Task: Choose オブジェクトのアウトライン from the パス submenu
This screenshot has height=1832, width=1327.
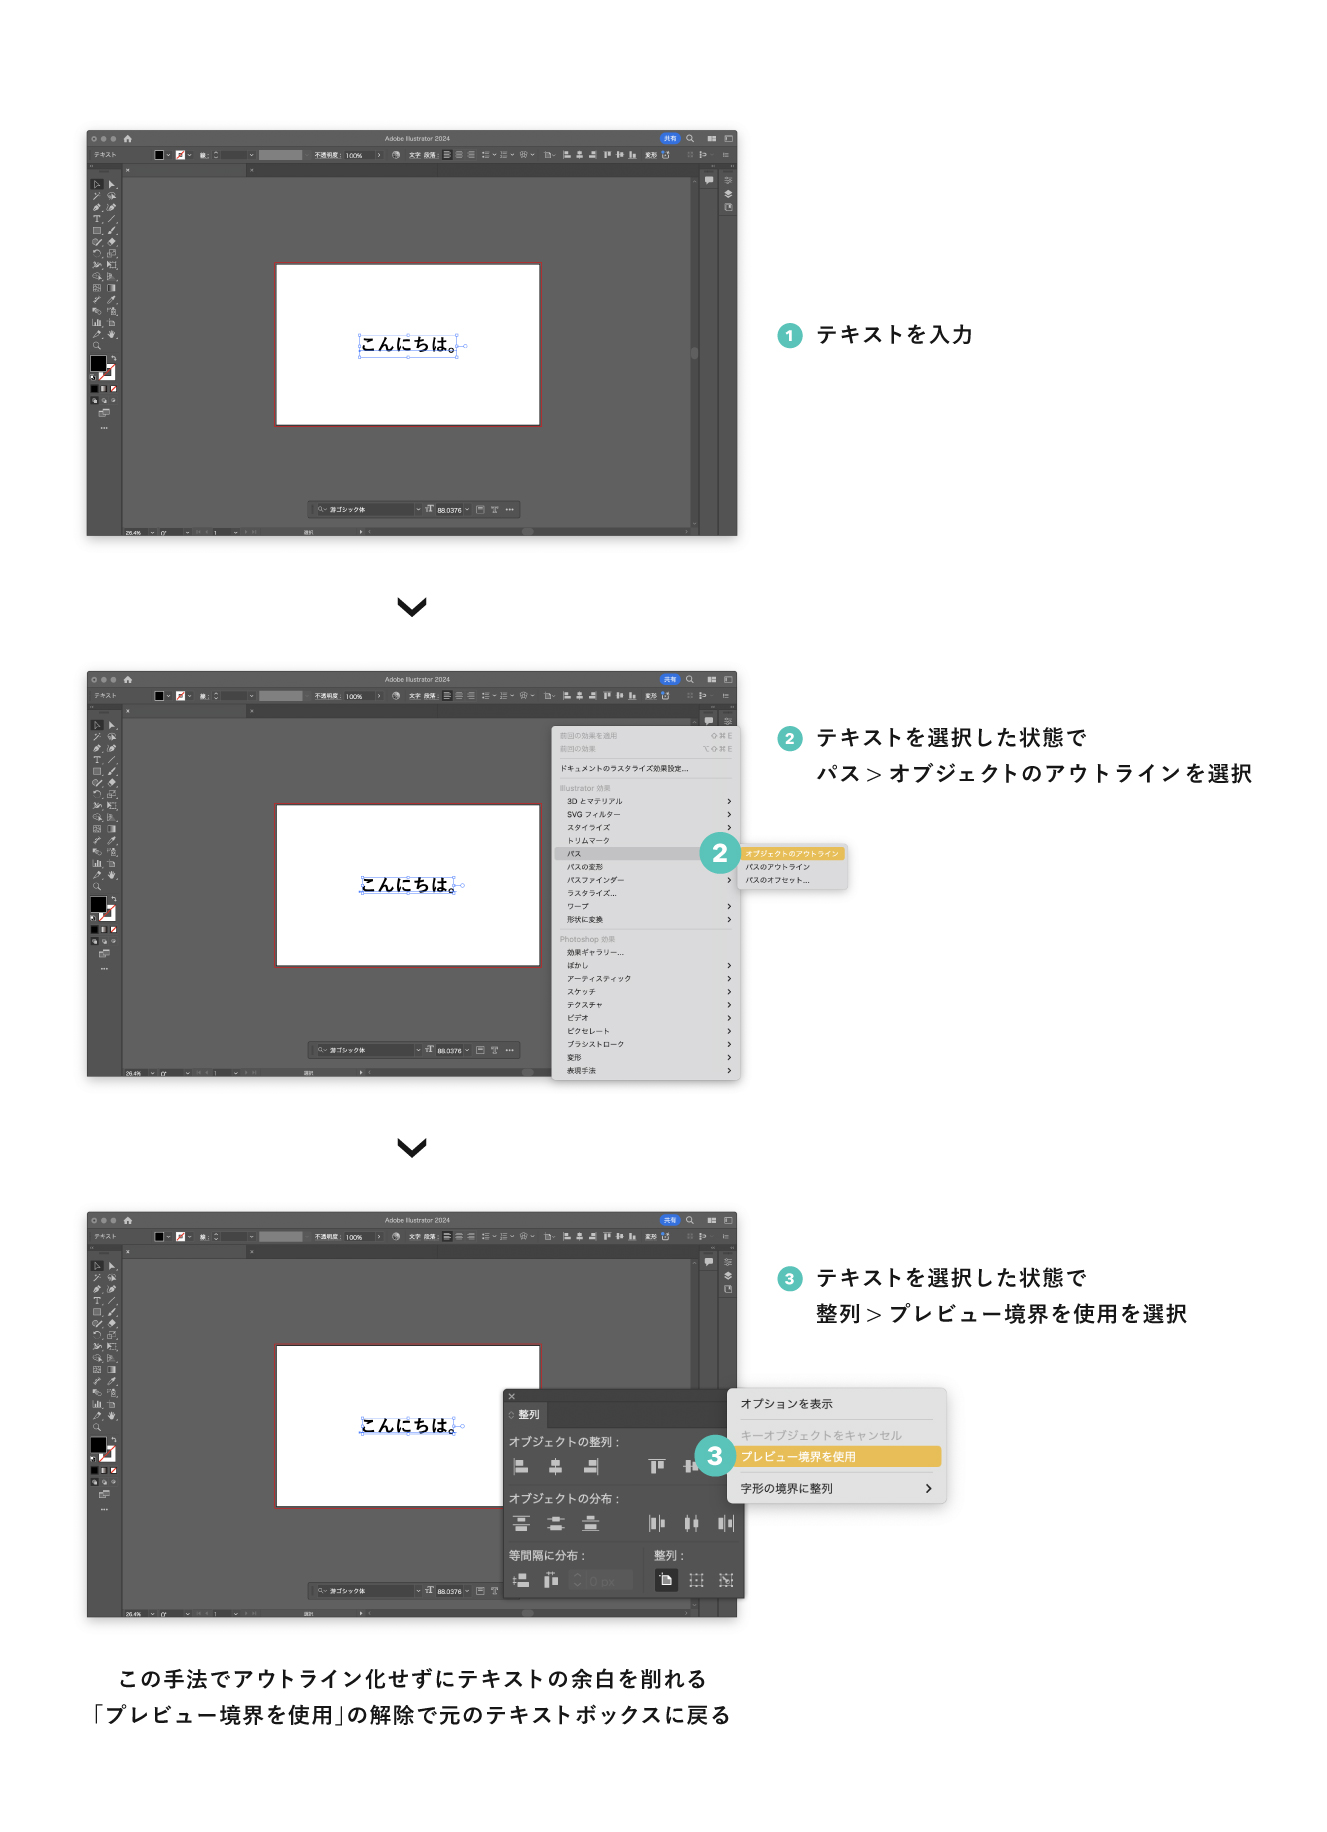Action: (793, 854)
